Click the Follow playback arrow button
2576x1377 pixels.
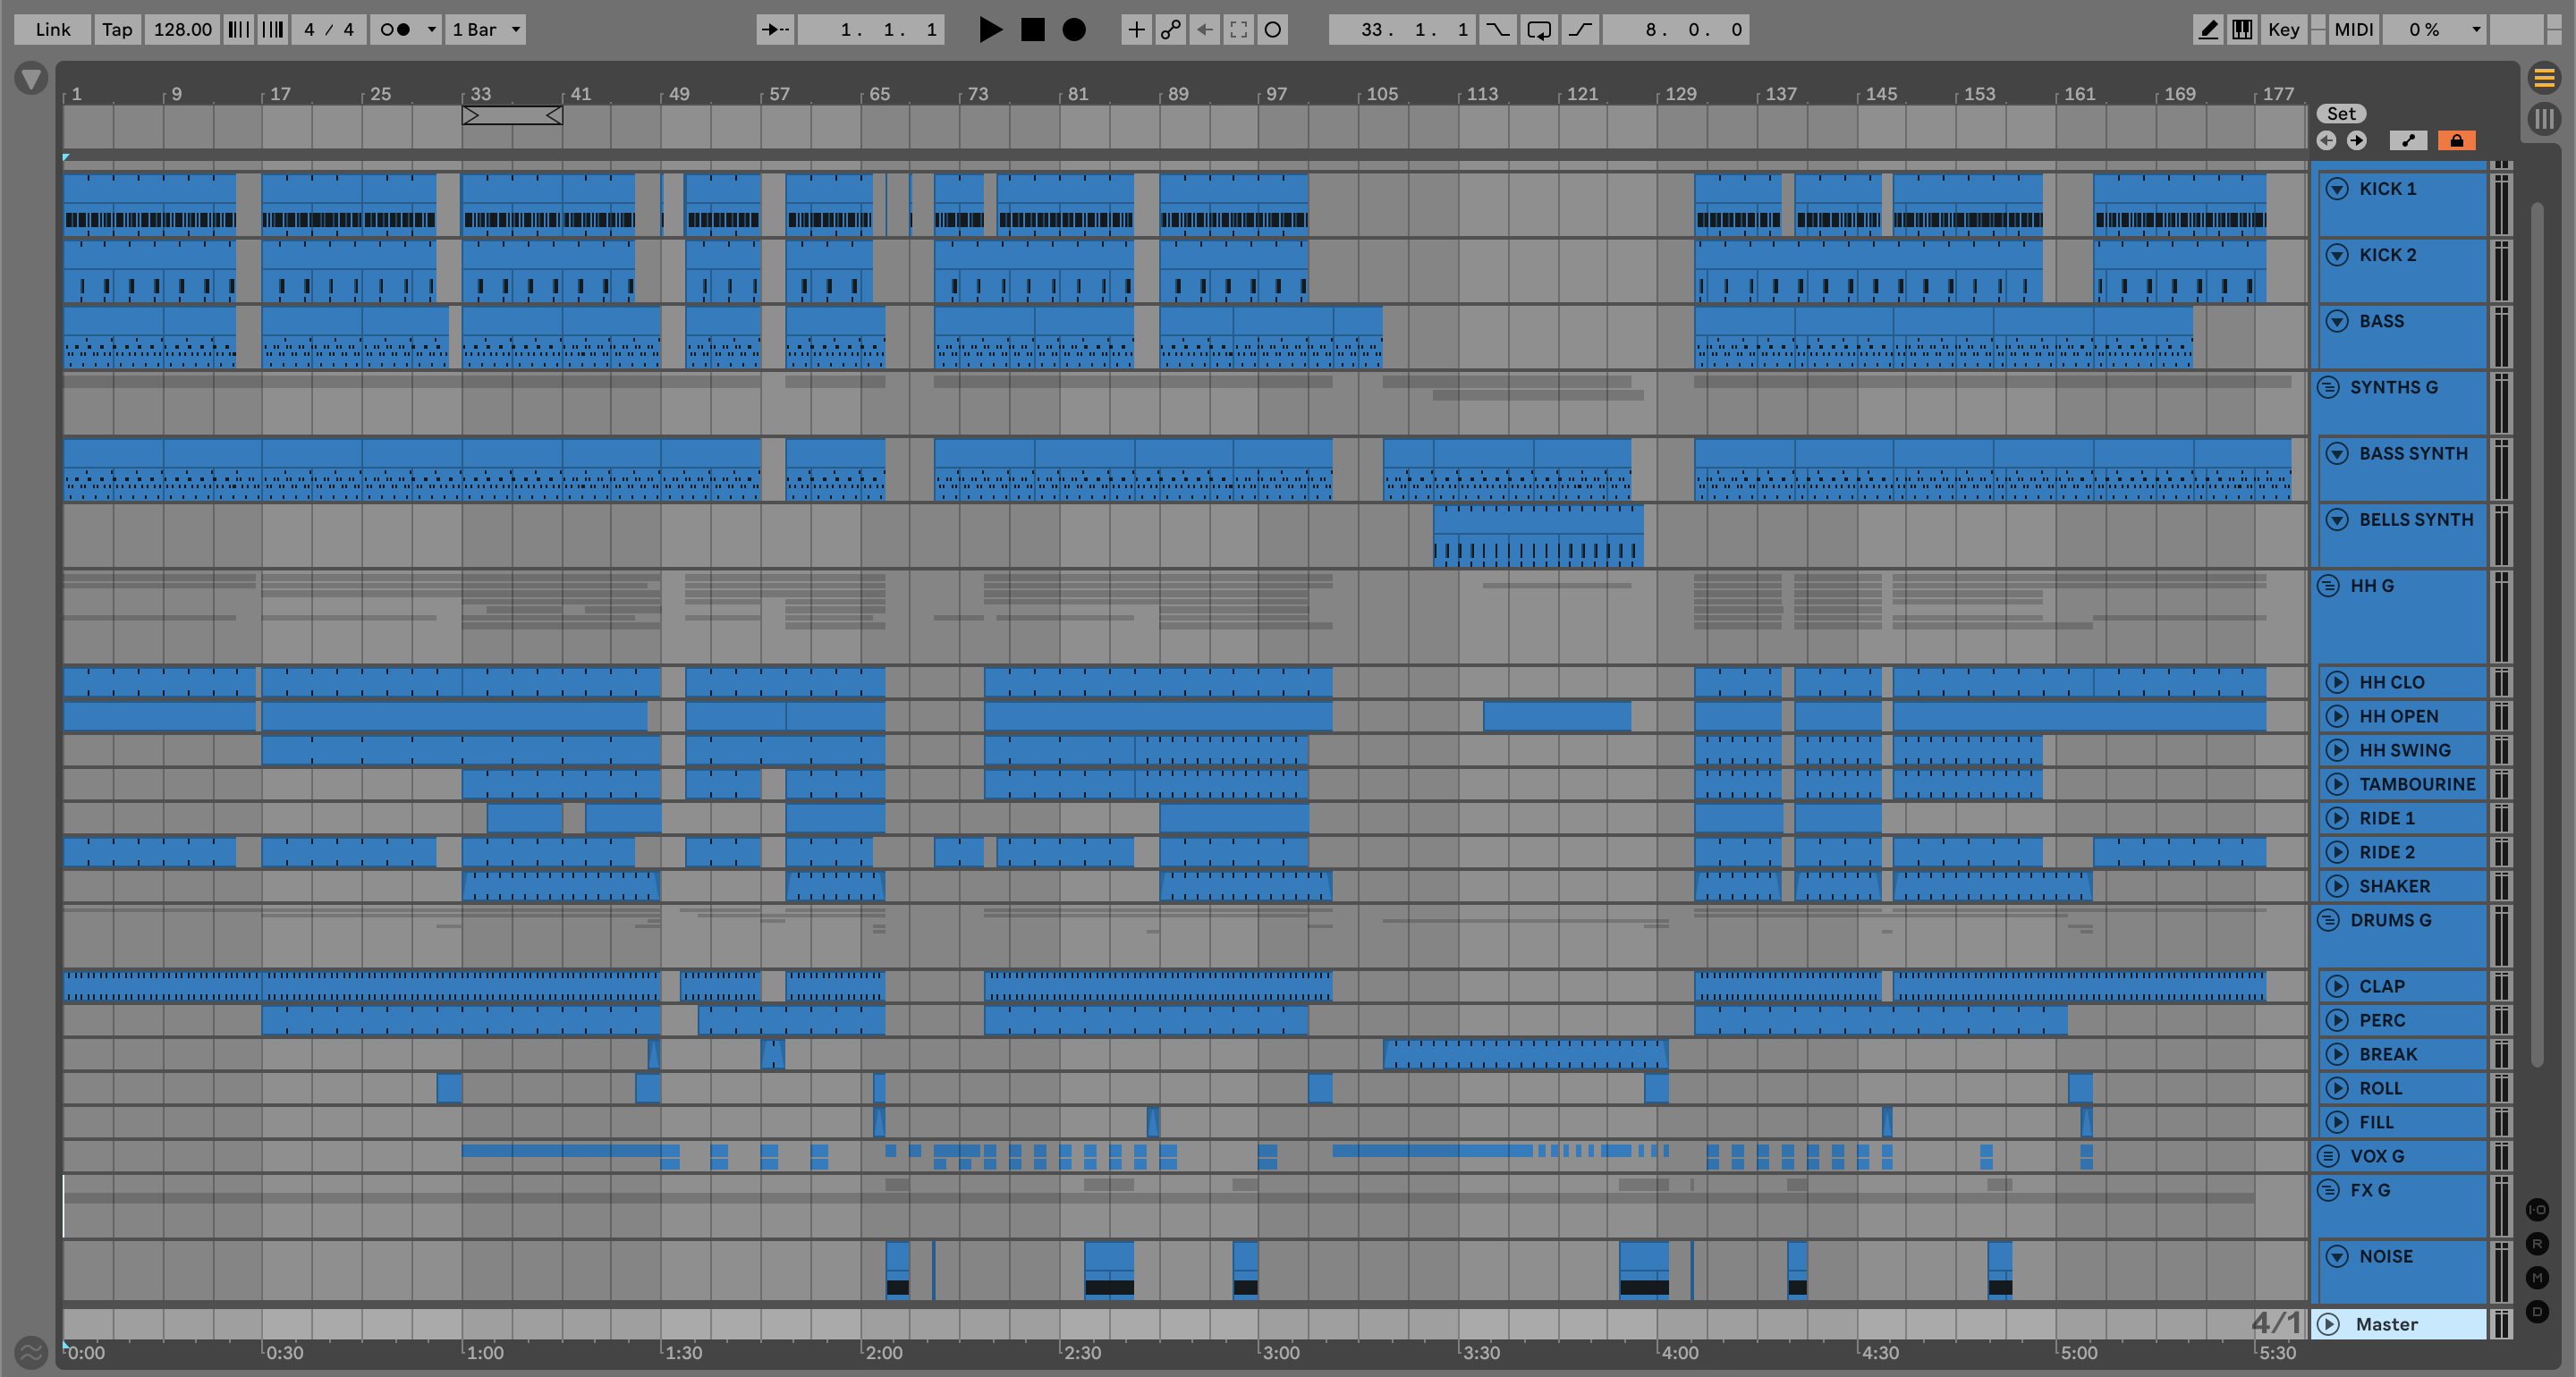(775, 29)
